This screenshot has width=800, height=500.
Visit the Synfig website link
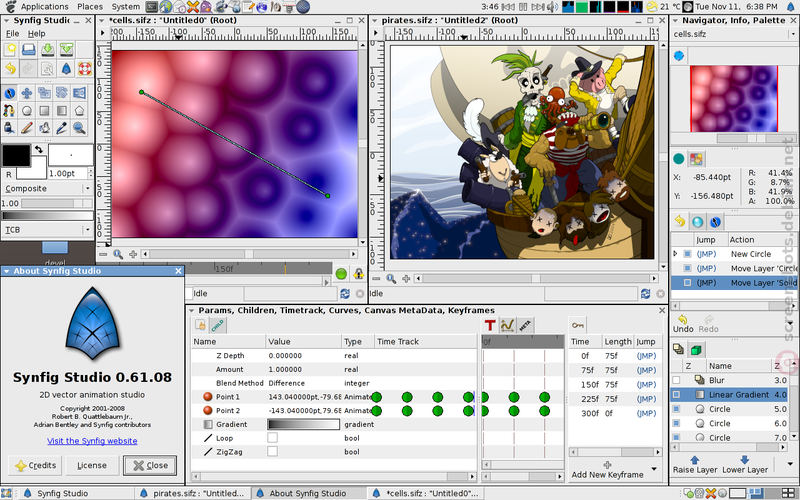click(92, 441)
